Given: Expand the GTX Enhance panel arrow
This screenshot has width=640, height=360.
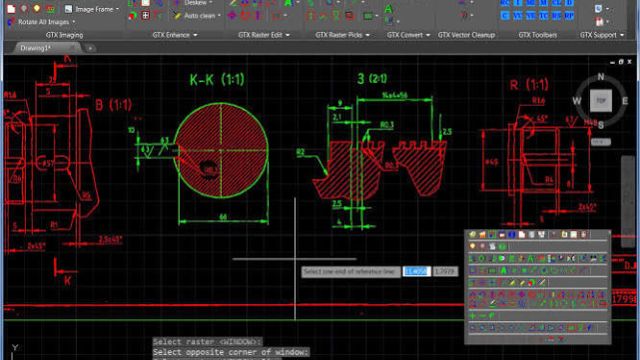Looking at the screenshot, I should (x=195, y=35).
